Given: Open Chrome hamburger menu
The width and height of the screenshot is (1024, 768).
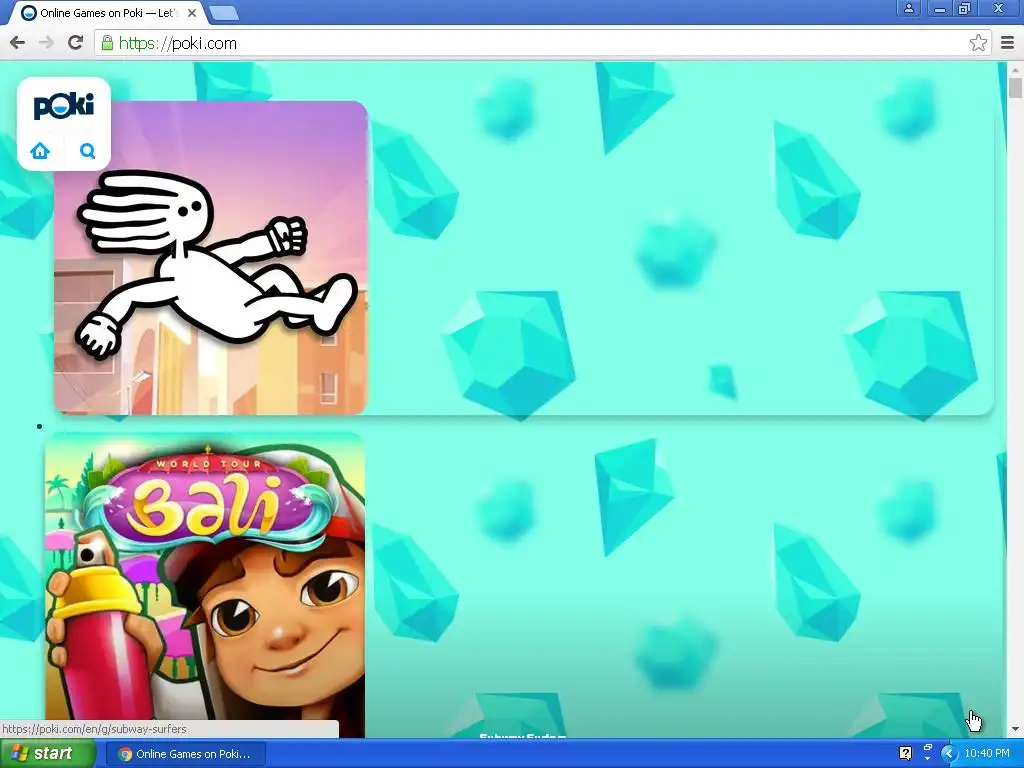Looking at the screenshot, I should (x=1008, y=43).
